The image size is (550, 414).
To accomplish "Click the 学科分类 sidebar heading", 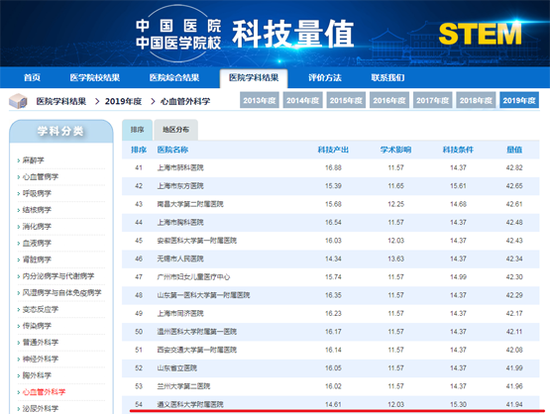I will (x=61, y=131).
